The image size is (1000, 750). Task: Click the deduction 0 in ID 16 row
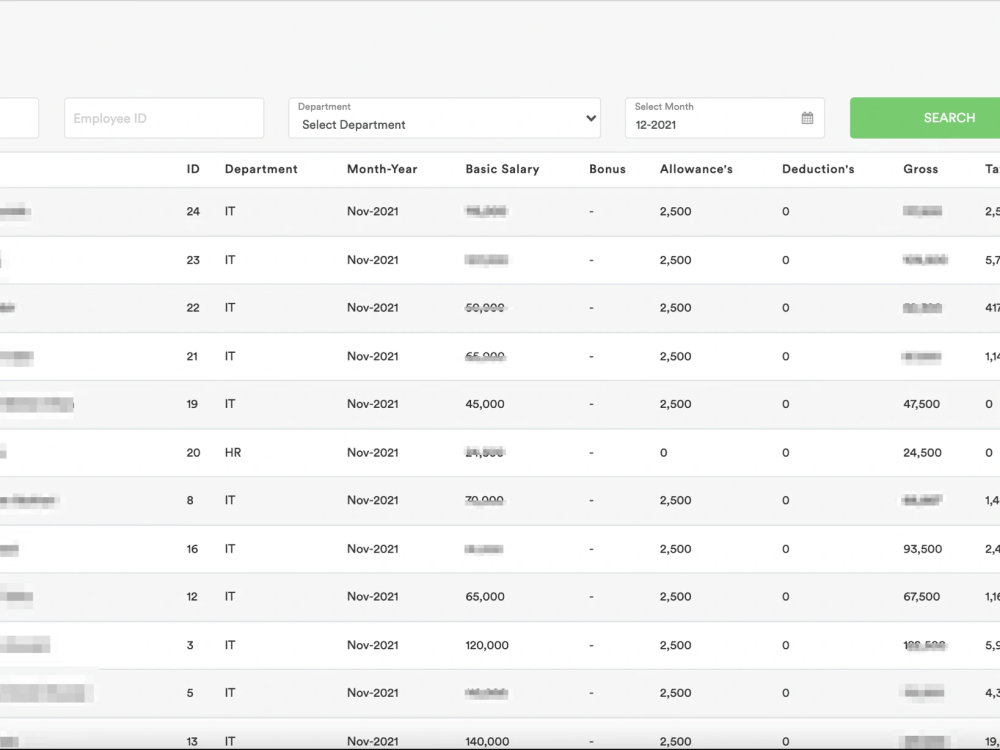pyautogui.click(x=786, y=549)
